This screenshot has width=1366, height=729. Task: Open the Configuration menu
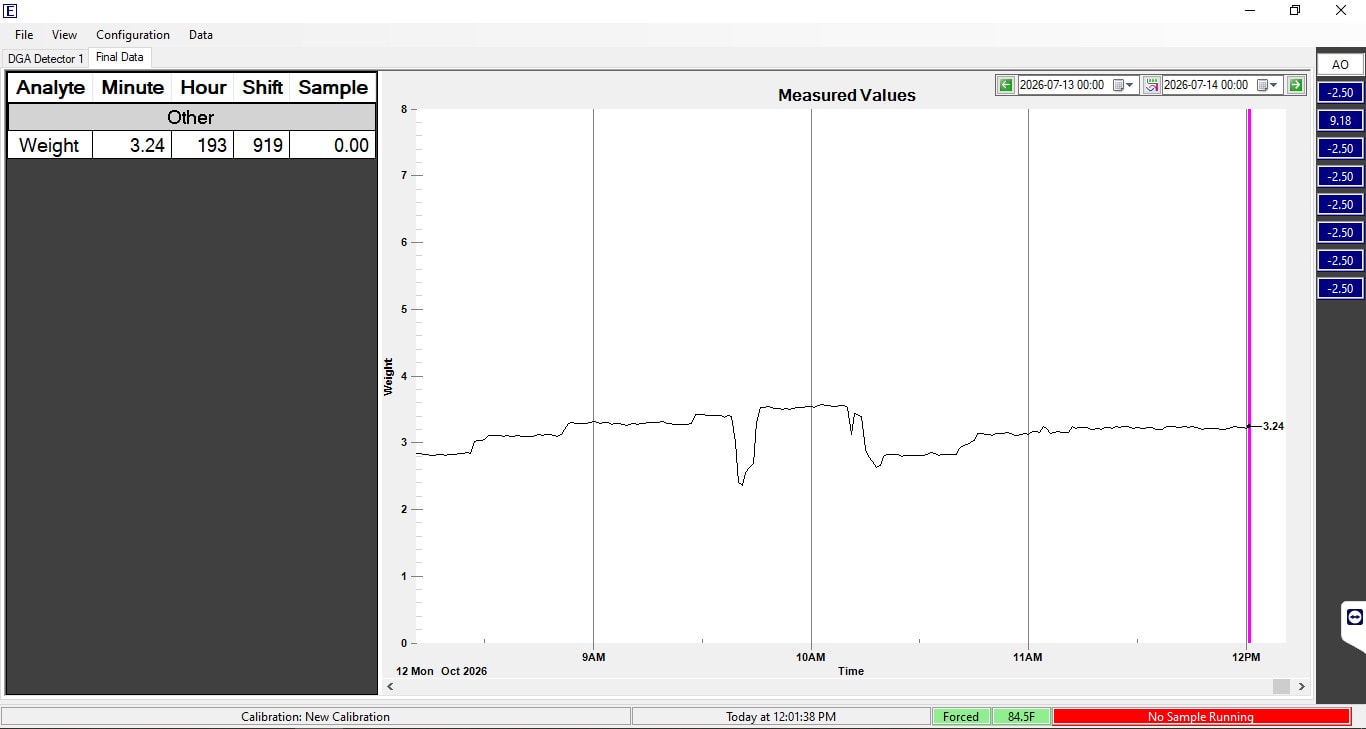[133, 34]
